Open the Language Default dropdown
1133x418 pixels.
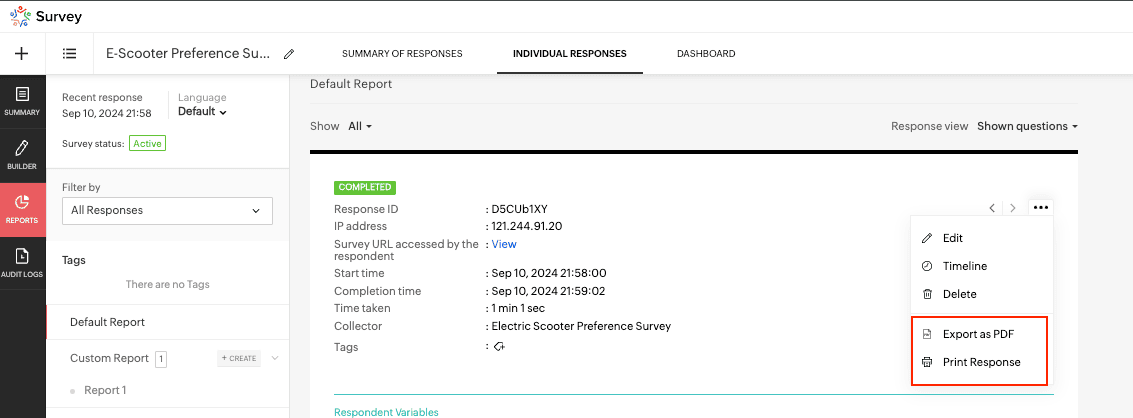(x=202, y=112)
